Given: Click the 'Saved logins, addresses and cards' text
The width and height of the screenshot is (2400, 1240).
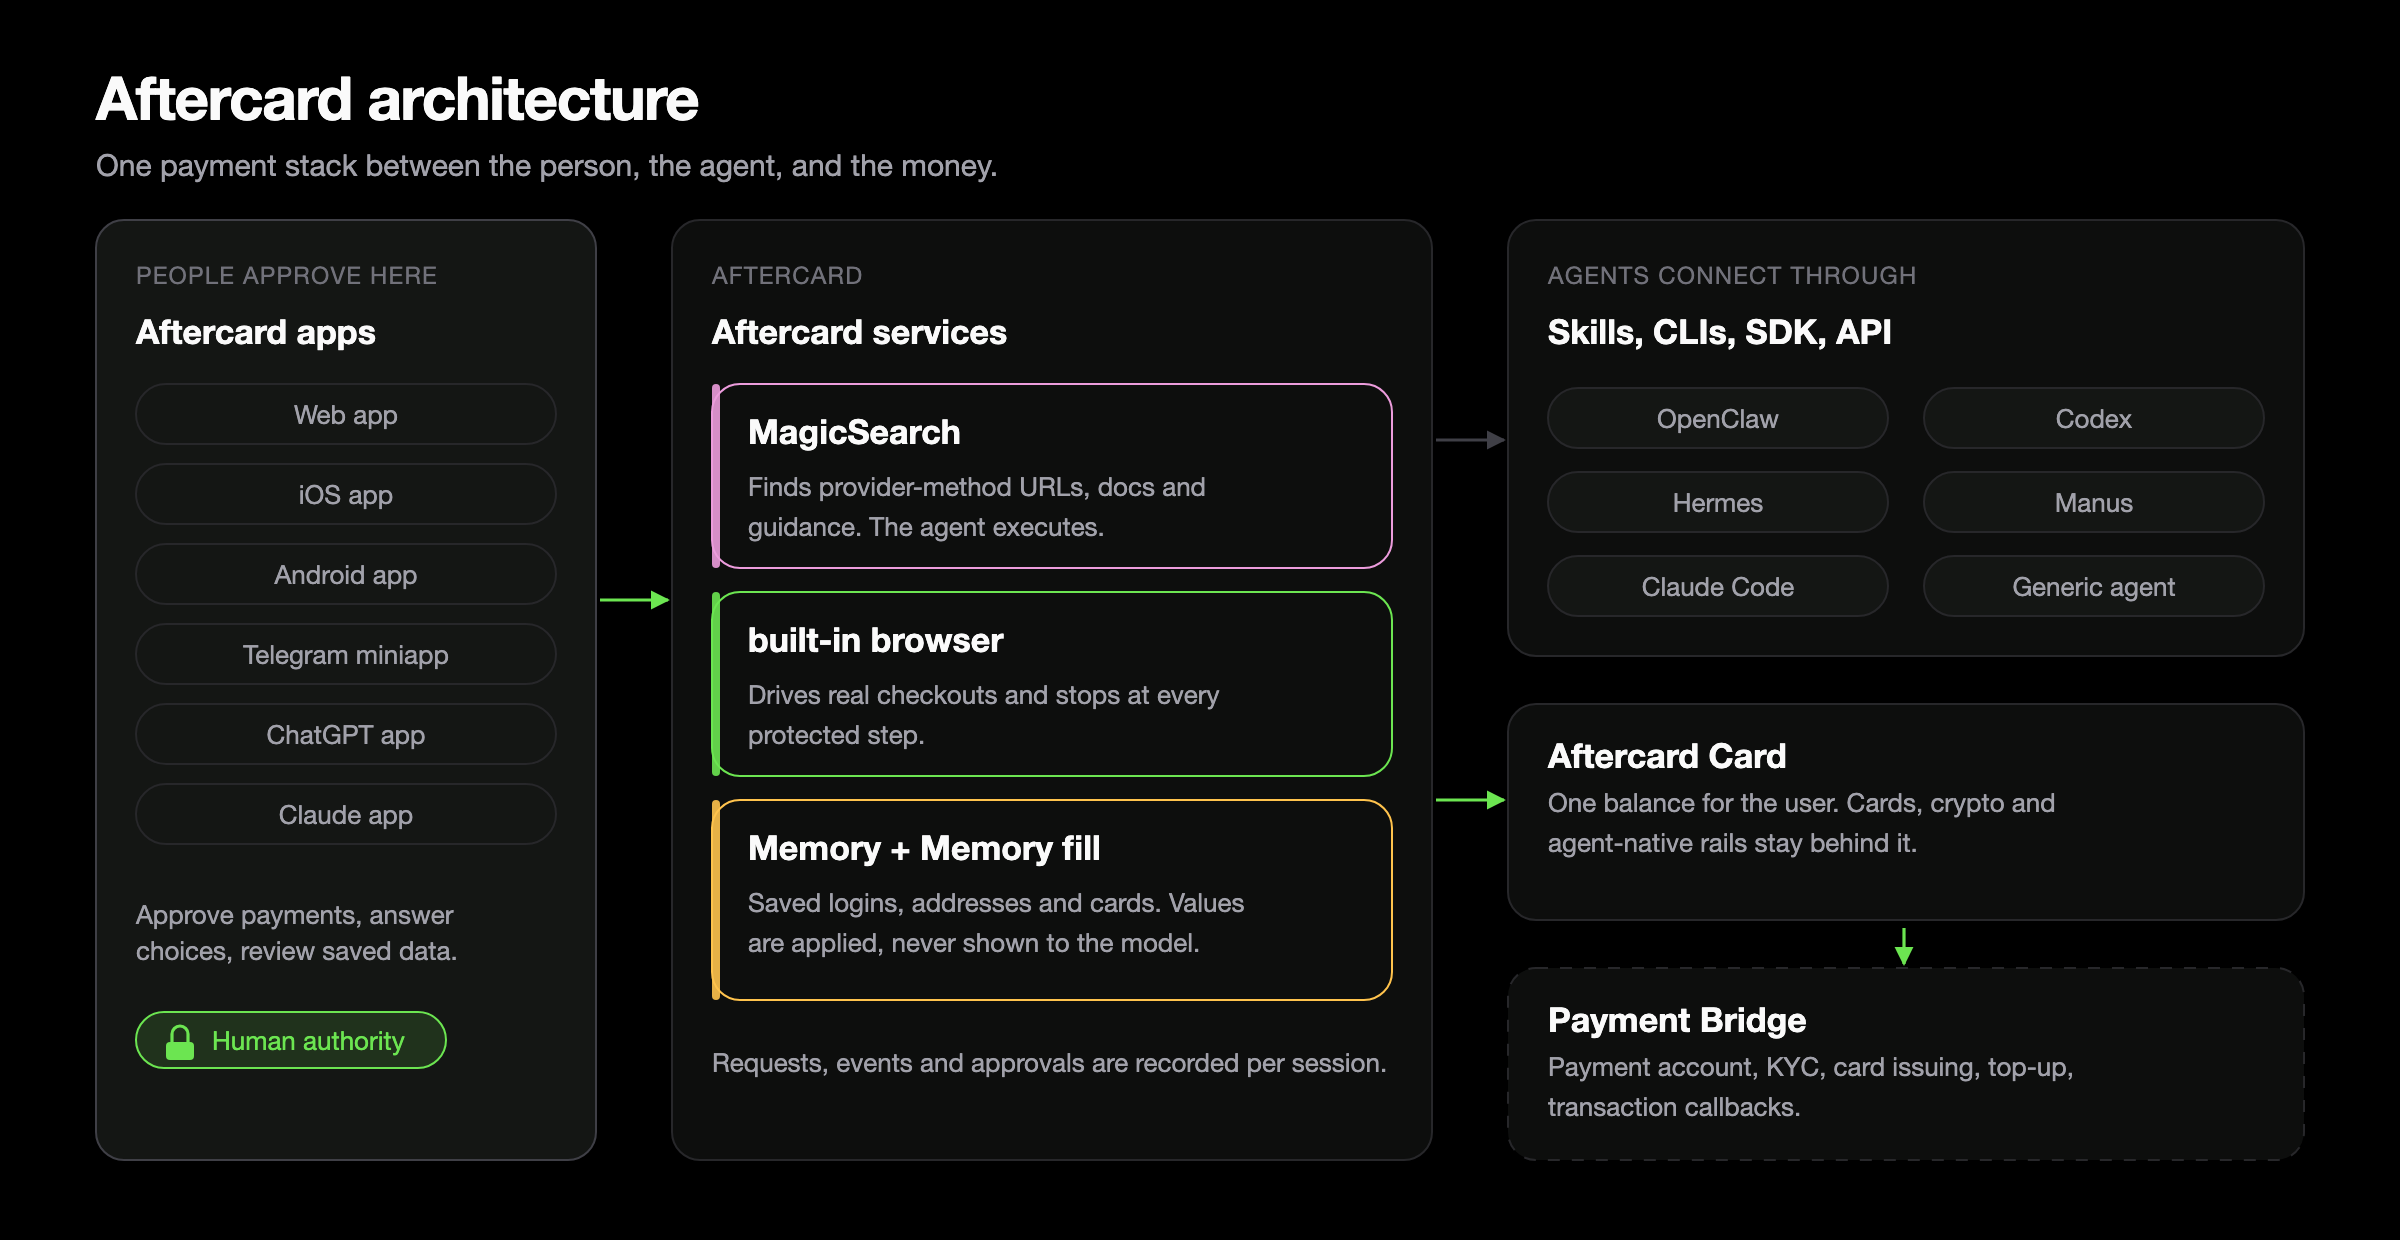Looking at the screenshot, I should (996, 923).
